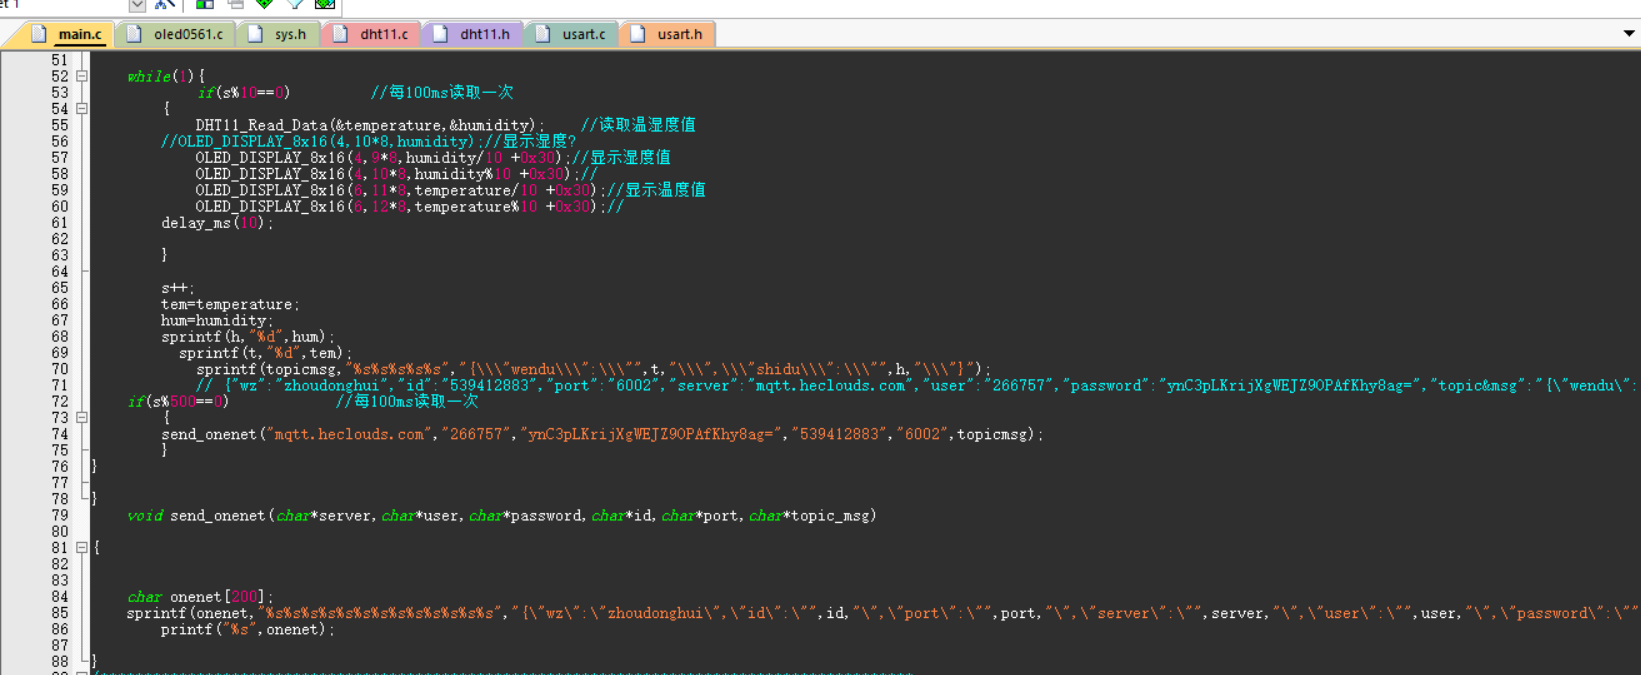The image size is (1641, 675).
Task: Click the if(s%500==0) condition
Action: tap(178, 401)
